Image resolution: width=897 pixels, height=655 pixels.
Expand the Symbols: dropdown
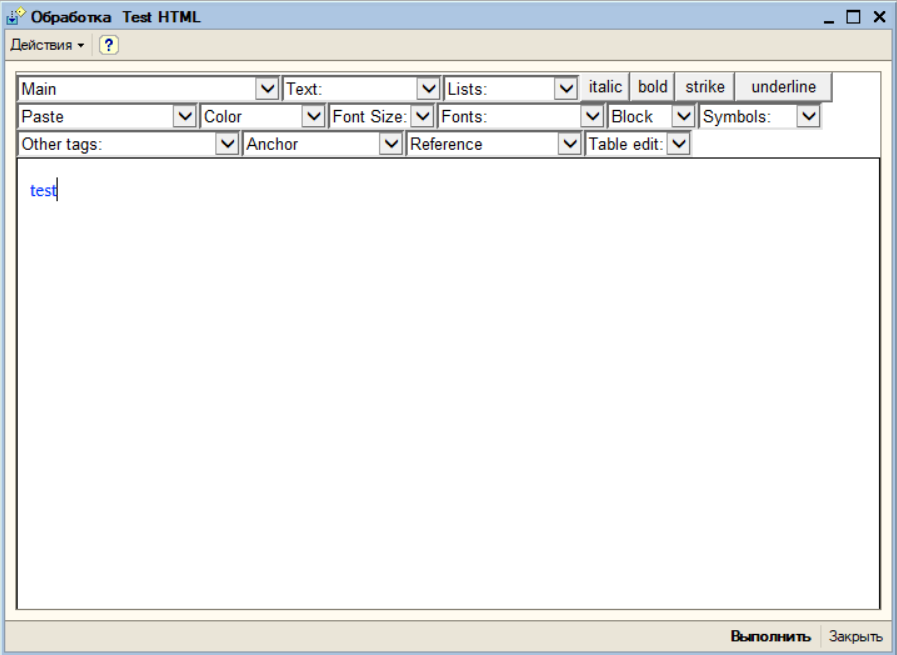[x=760, y=116]
